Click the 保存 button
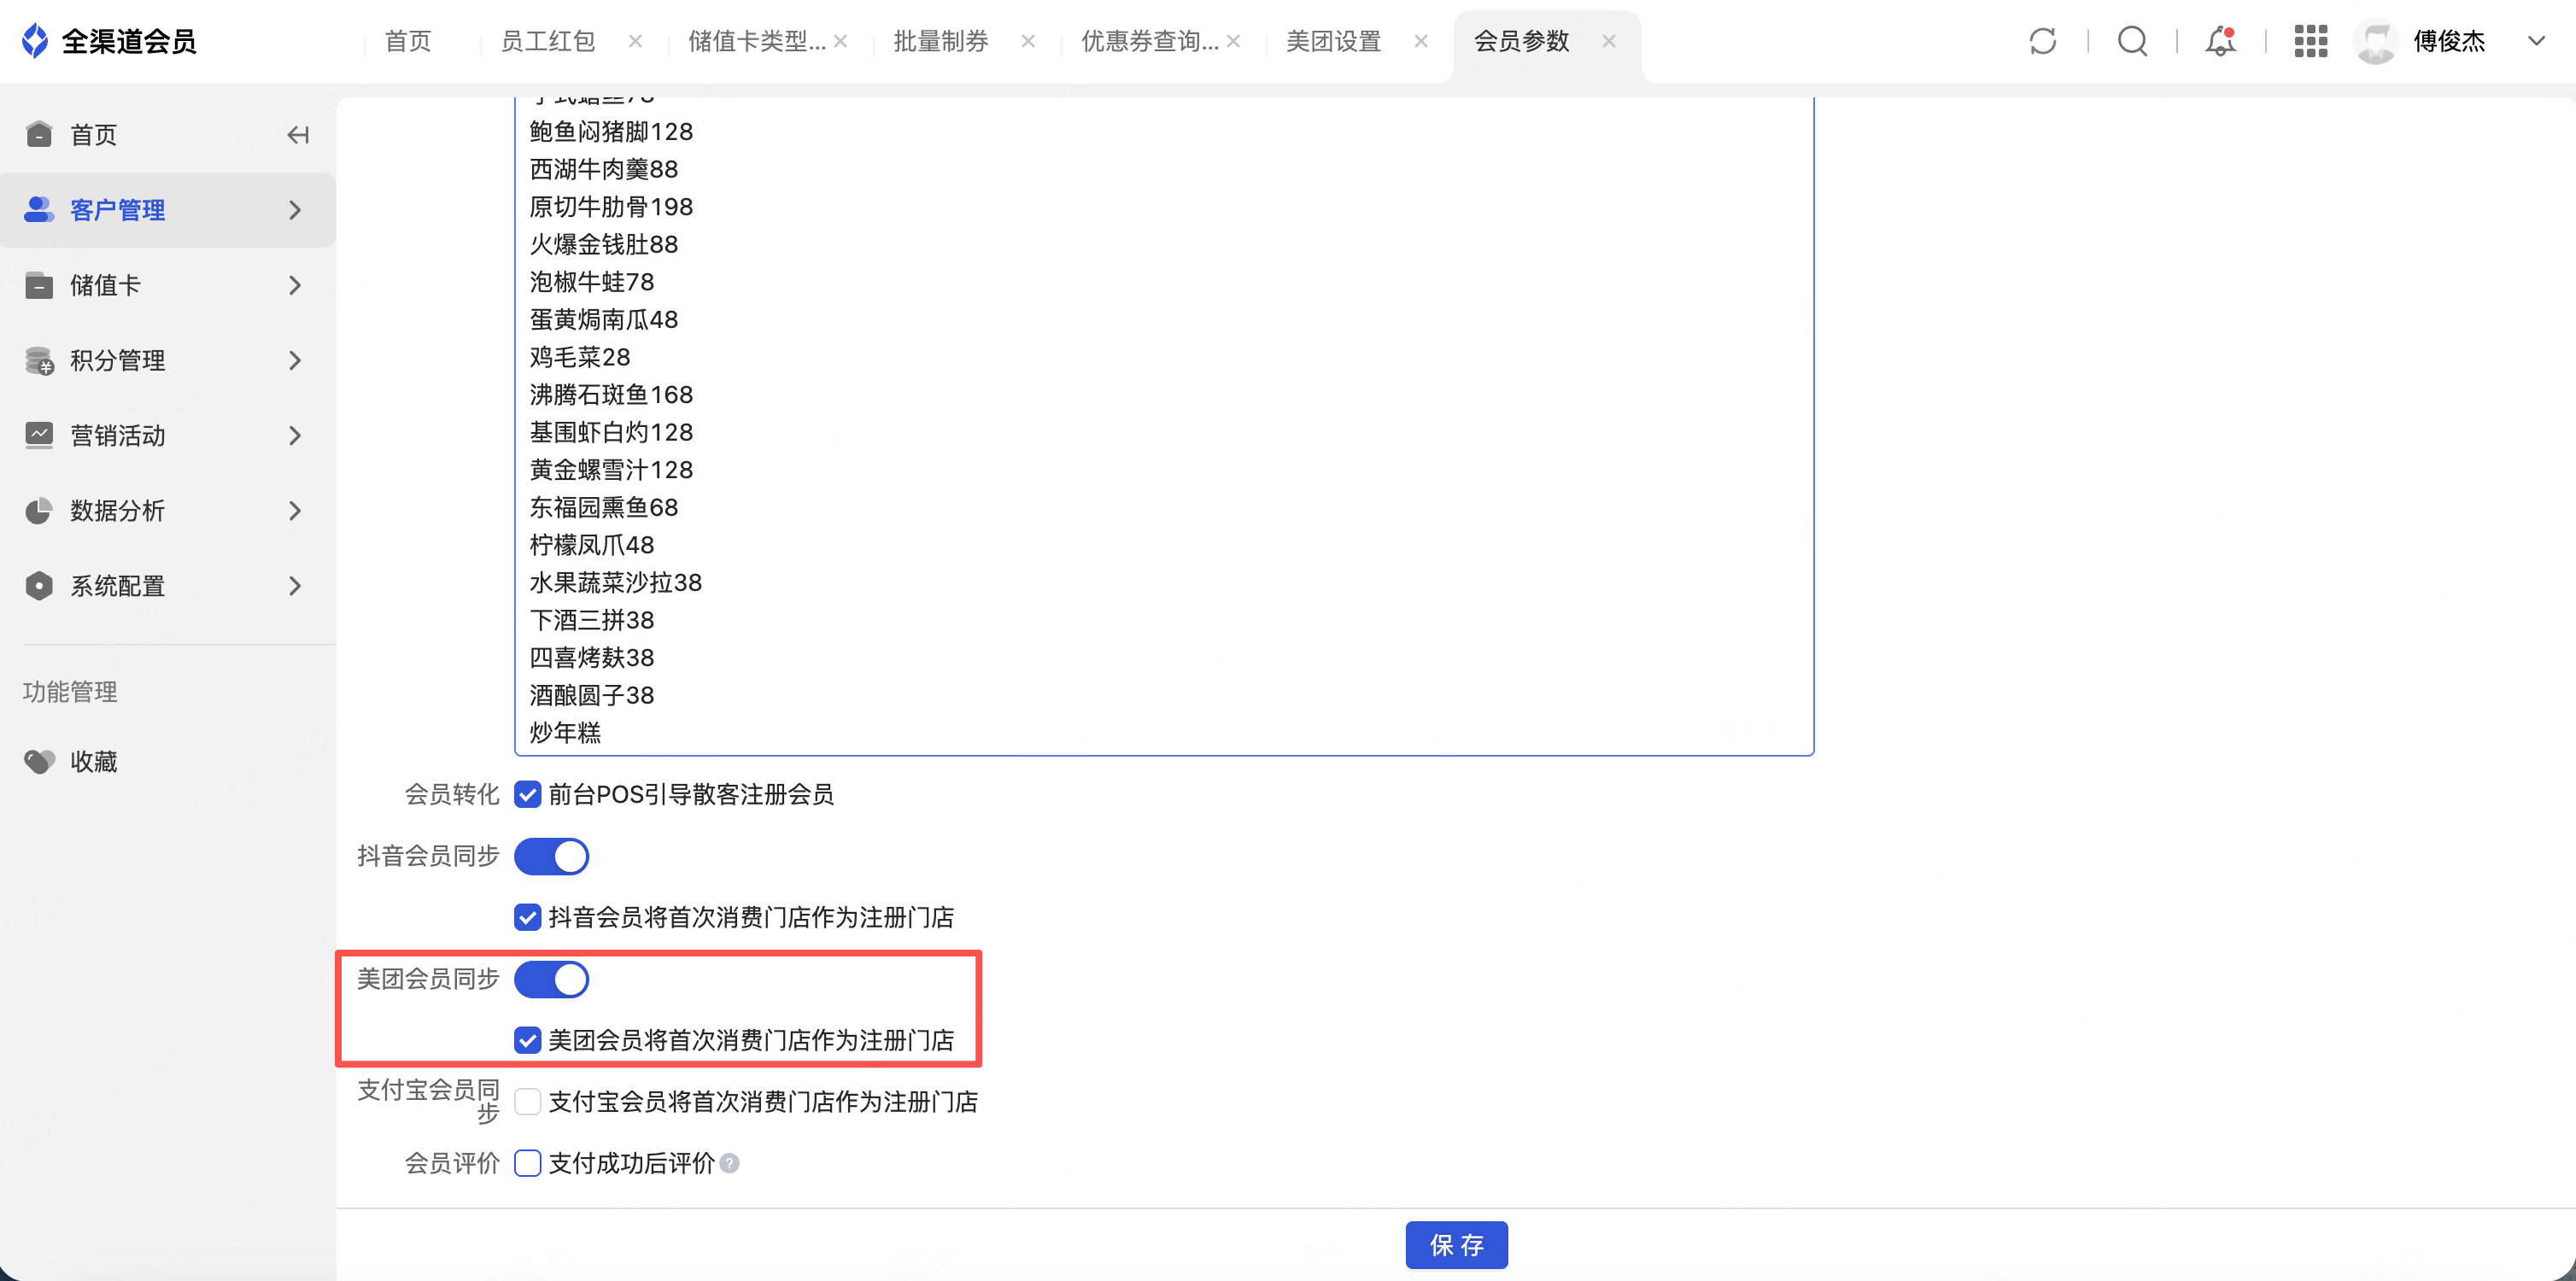This screenshot has height=1281, width=2576. (1456, 1245)
